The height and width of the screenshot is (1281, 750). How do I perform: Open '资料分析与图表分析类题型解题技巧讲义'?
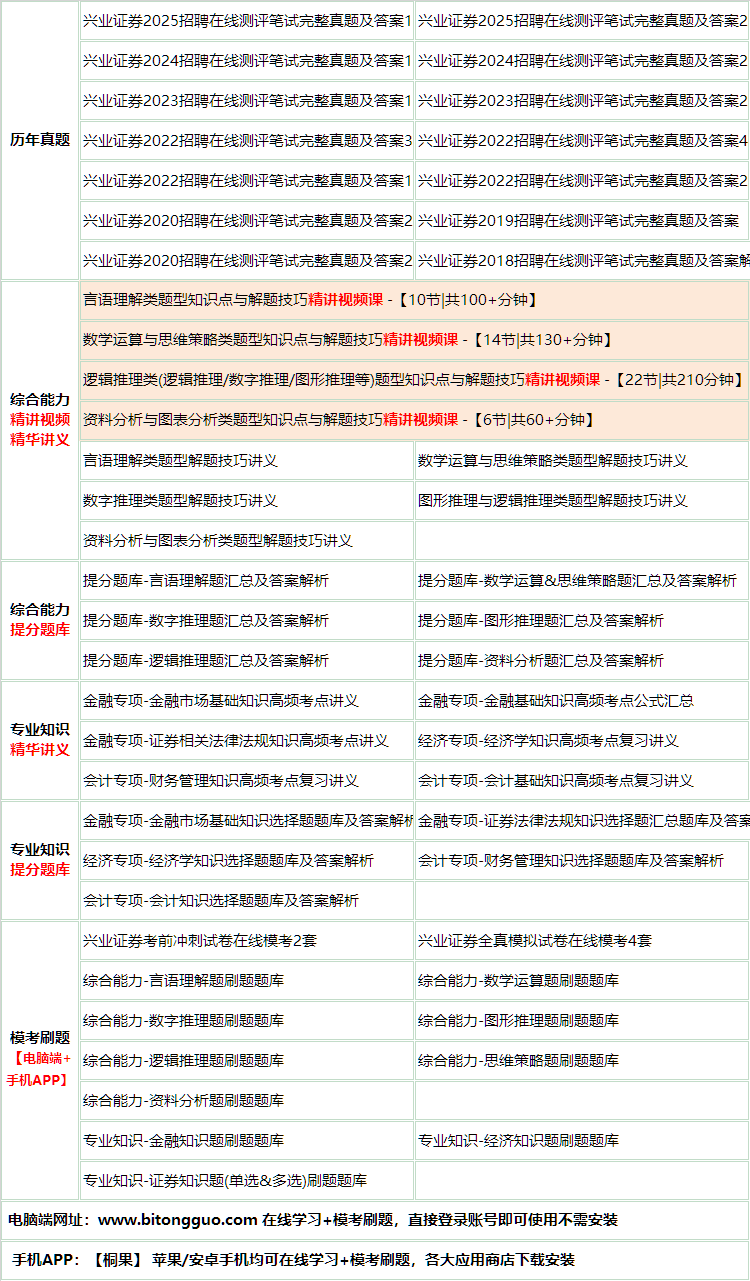[247, 541]
